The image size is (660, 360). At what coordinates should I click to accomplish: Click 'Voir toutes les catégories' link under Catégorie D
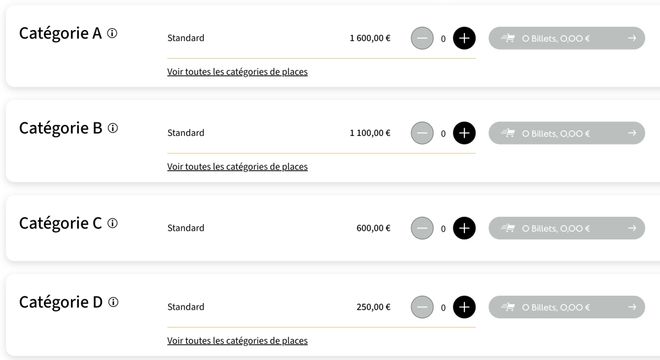237,341
